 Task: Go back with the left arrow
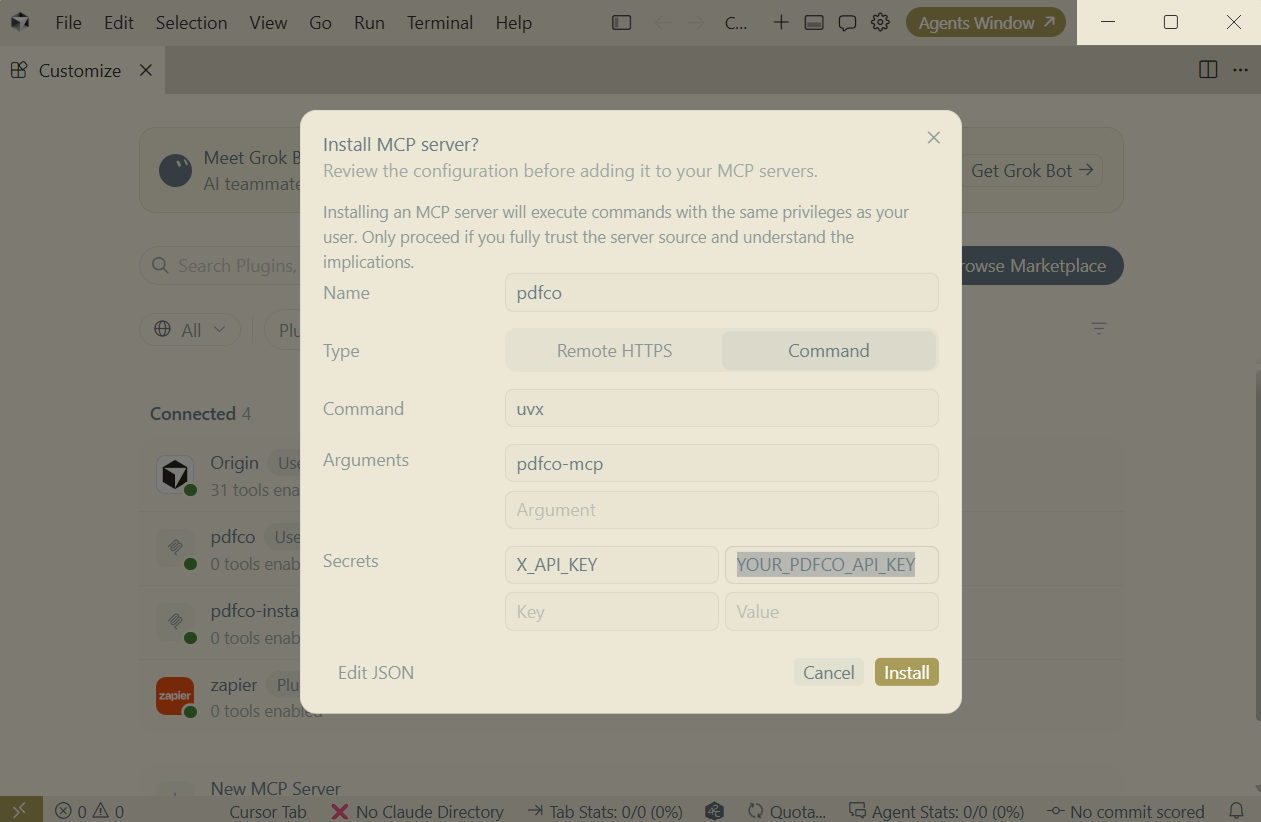(x=662, y=22)
